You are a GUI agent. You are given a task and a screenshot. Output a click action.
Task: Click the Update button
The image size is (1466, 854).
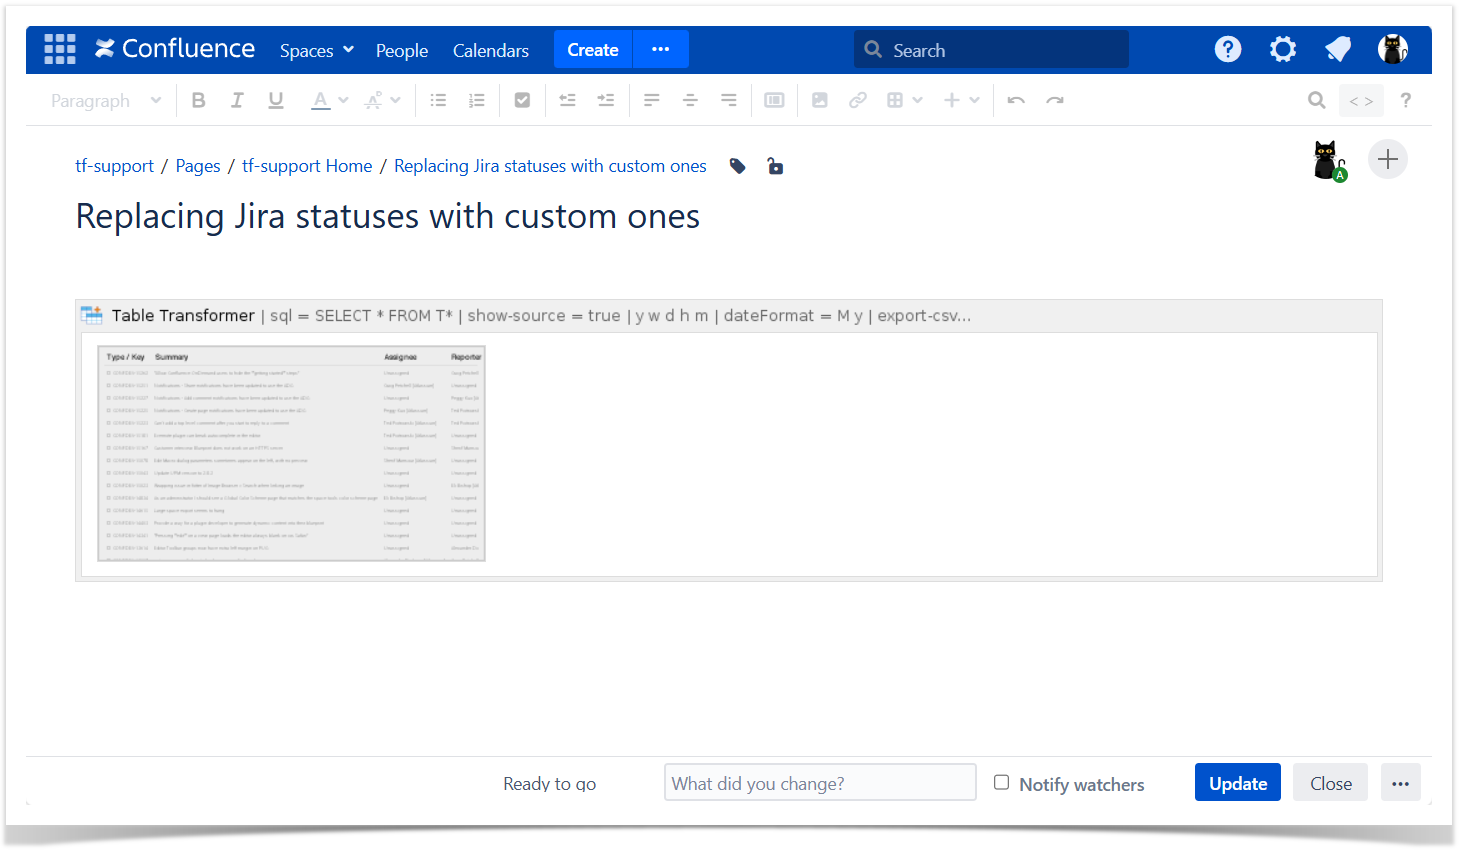click(x=1237, y=783)
